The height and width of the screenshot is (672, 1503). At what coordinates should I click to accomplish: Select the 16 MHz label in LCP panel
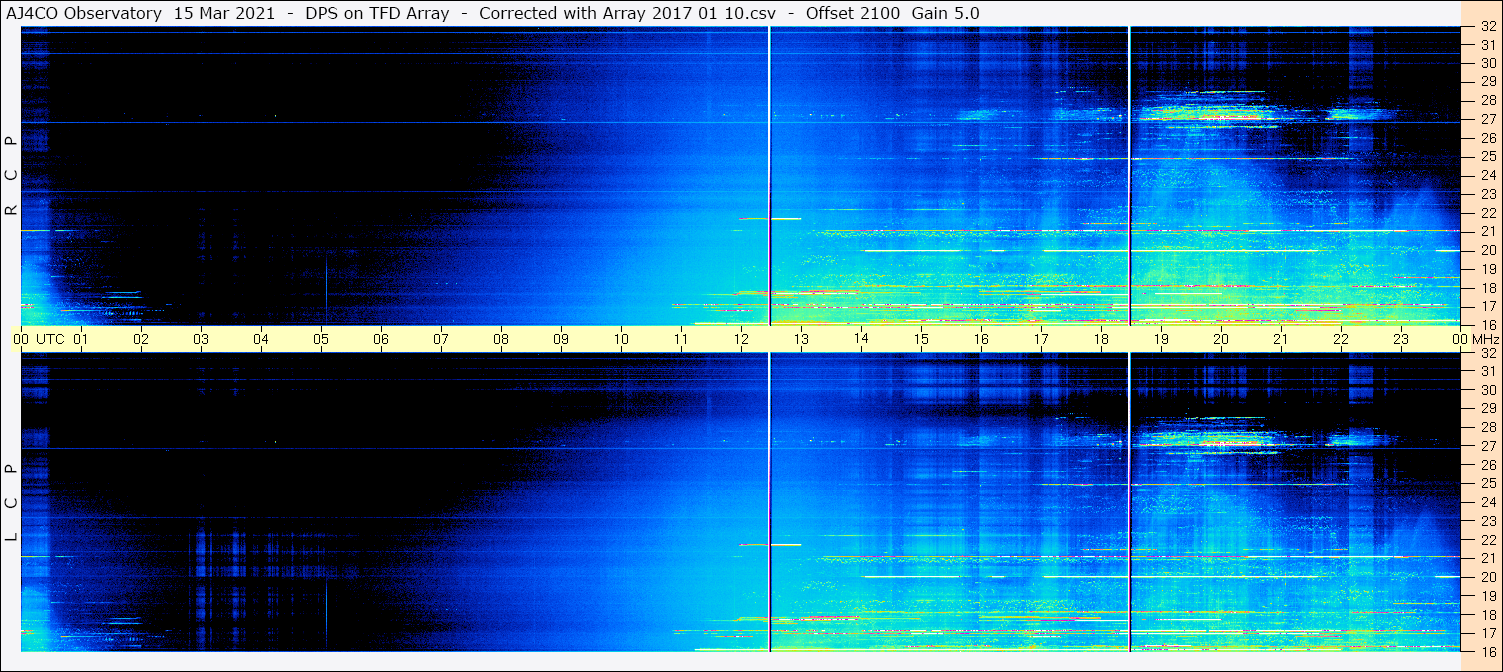(1487, 650)
